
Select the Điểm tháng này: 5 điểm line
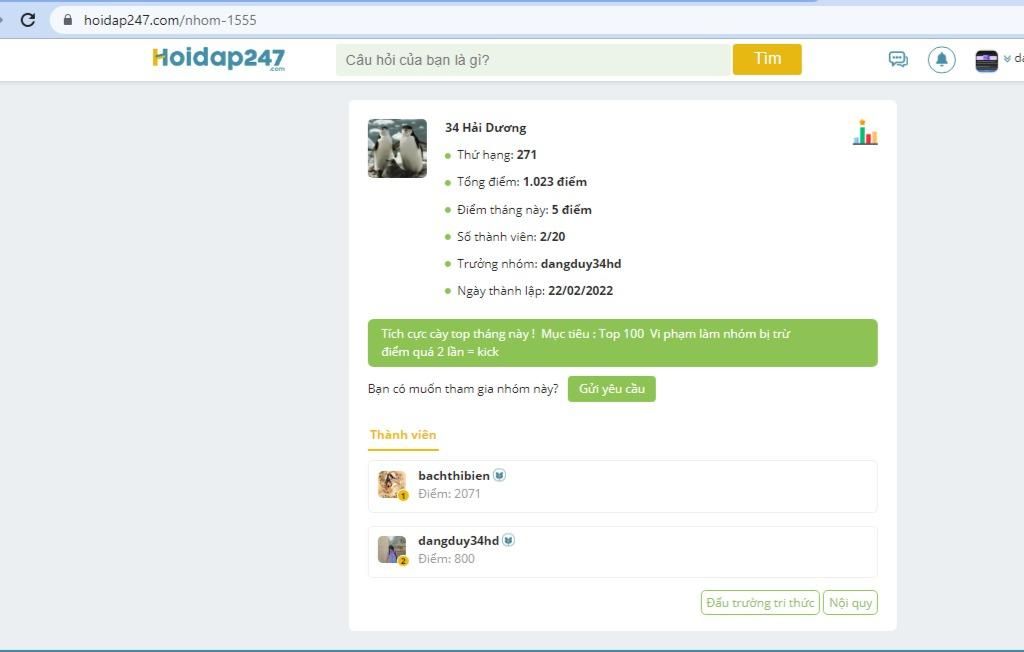coord(524,210)
